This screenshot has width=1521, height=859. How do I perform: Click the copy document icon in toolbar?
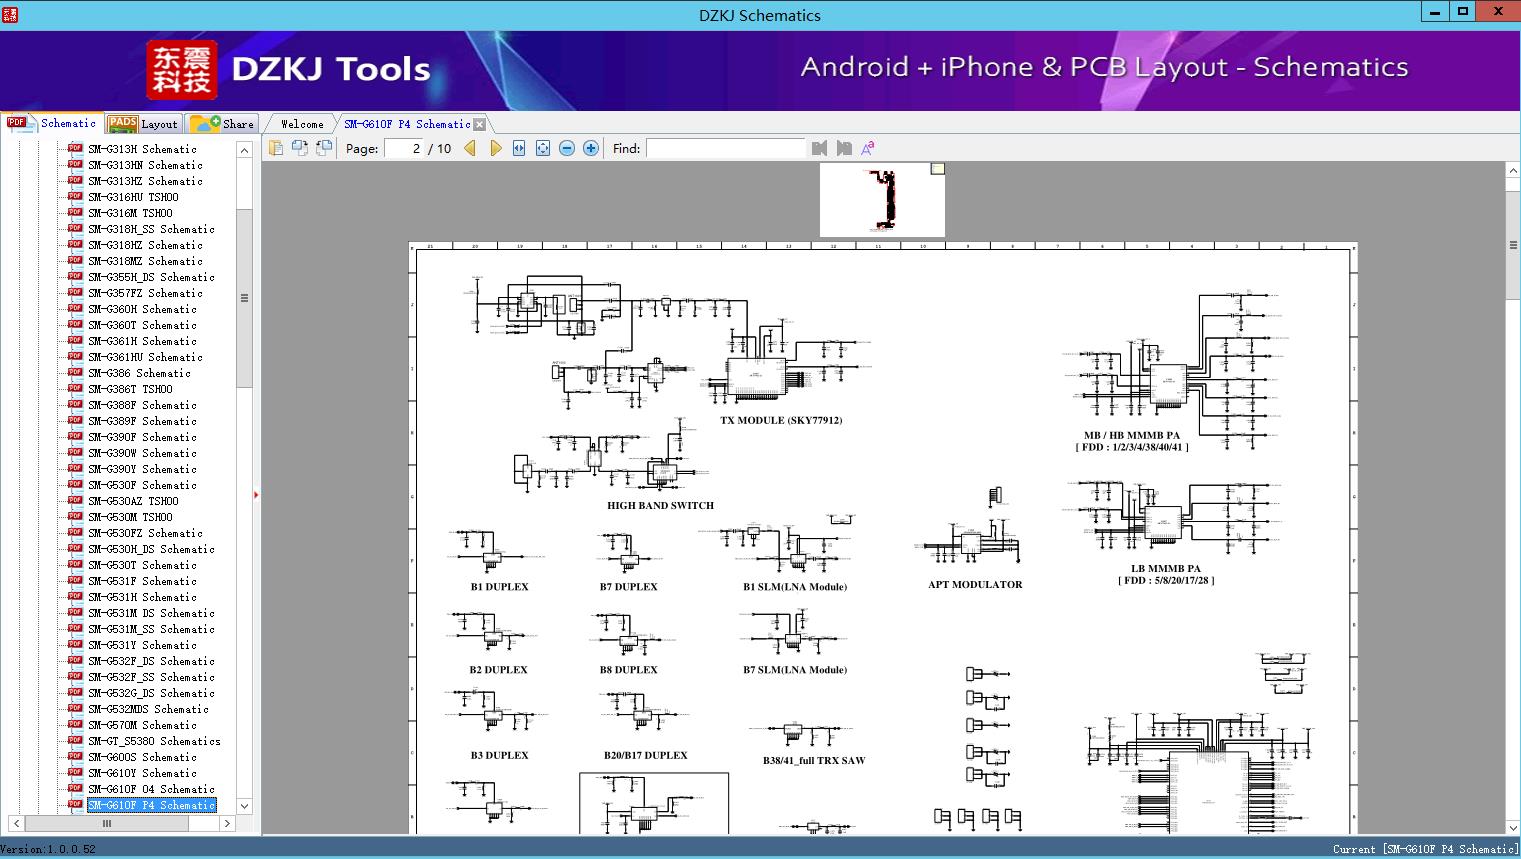(276, 148)
